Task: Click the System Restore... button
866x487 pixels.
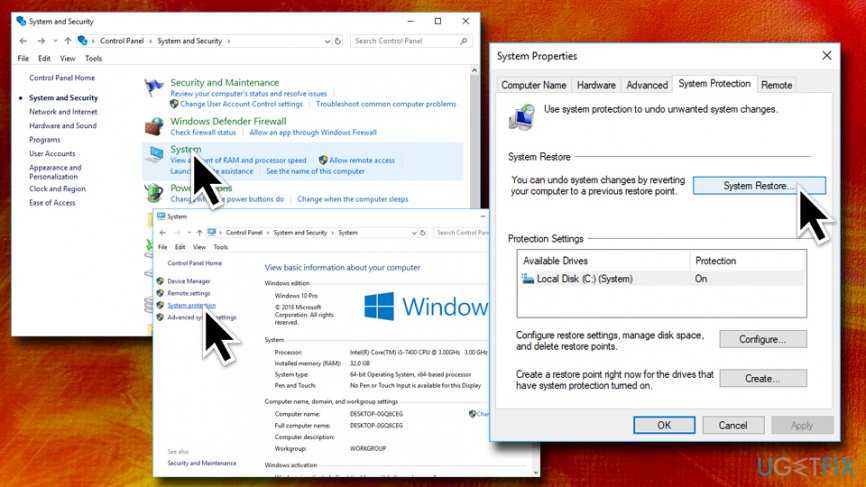Action: pos(759,186)
